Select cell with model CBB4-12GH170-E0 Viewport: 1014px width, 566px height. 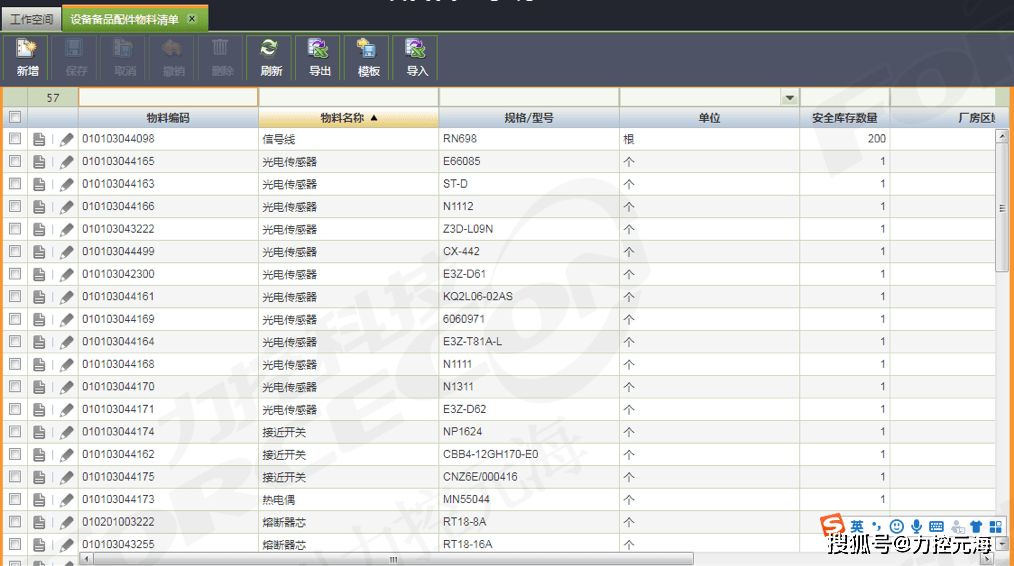529,455
